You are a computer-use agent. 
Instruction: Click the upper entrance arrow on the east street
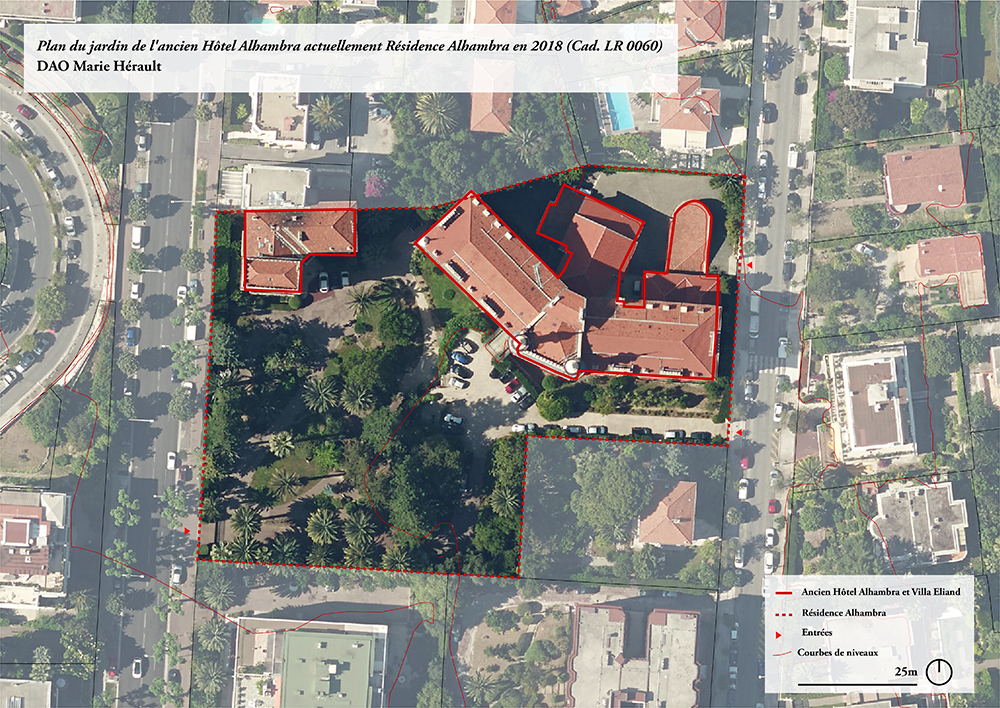(749, 264)
